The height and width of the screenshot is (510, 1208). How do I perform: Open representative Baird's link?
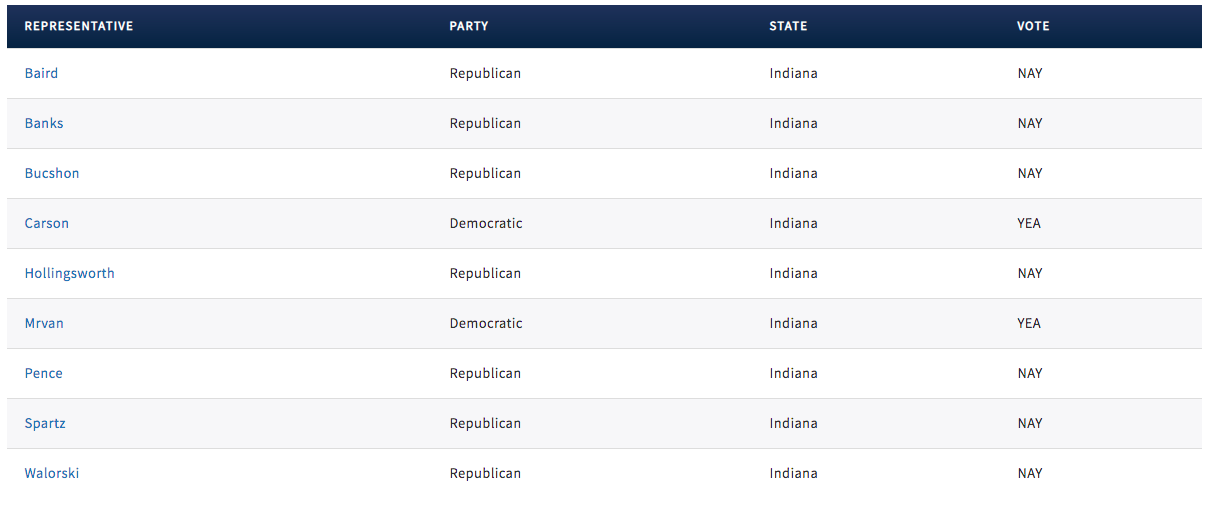click(41, 73)
